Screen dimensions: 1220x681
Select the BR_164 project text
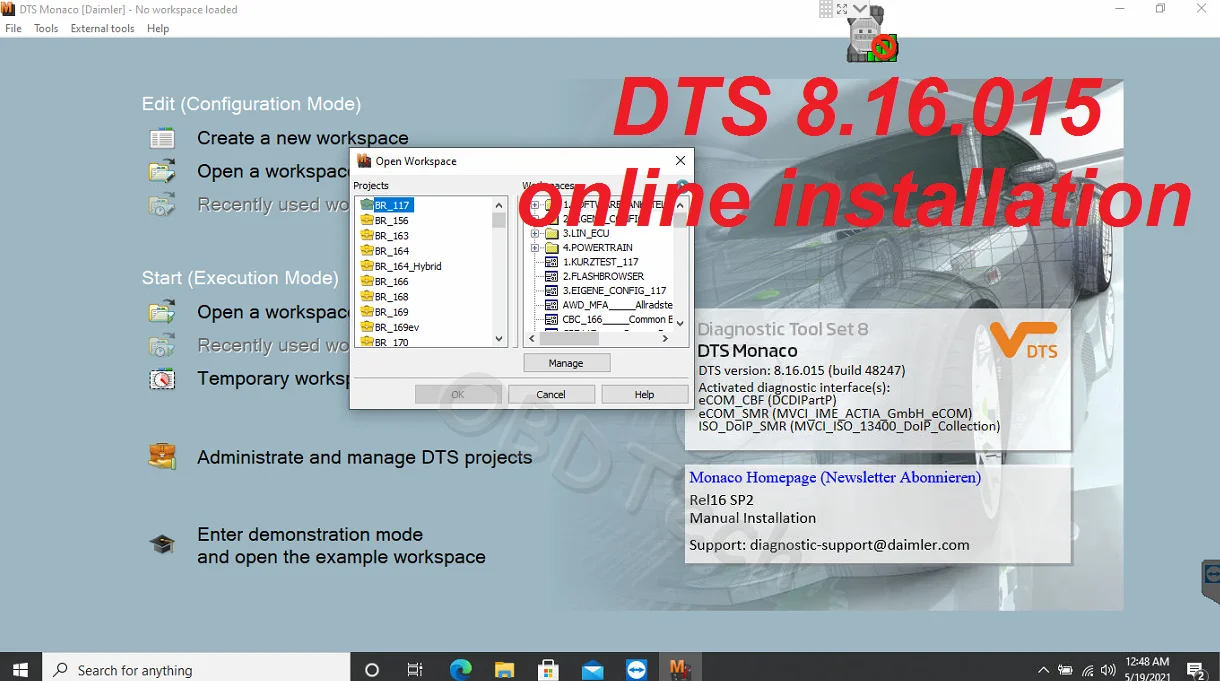392,251
